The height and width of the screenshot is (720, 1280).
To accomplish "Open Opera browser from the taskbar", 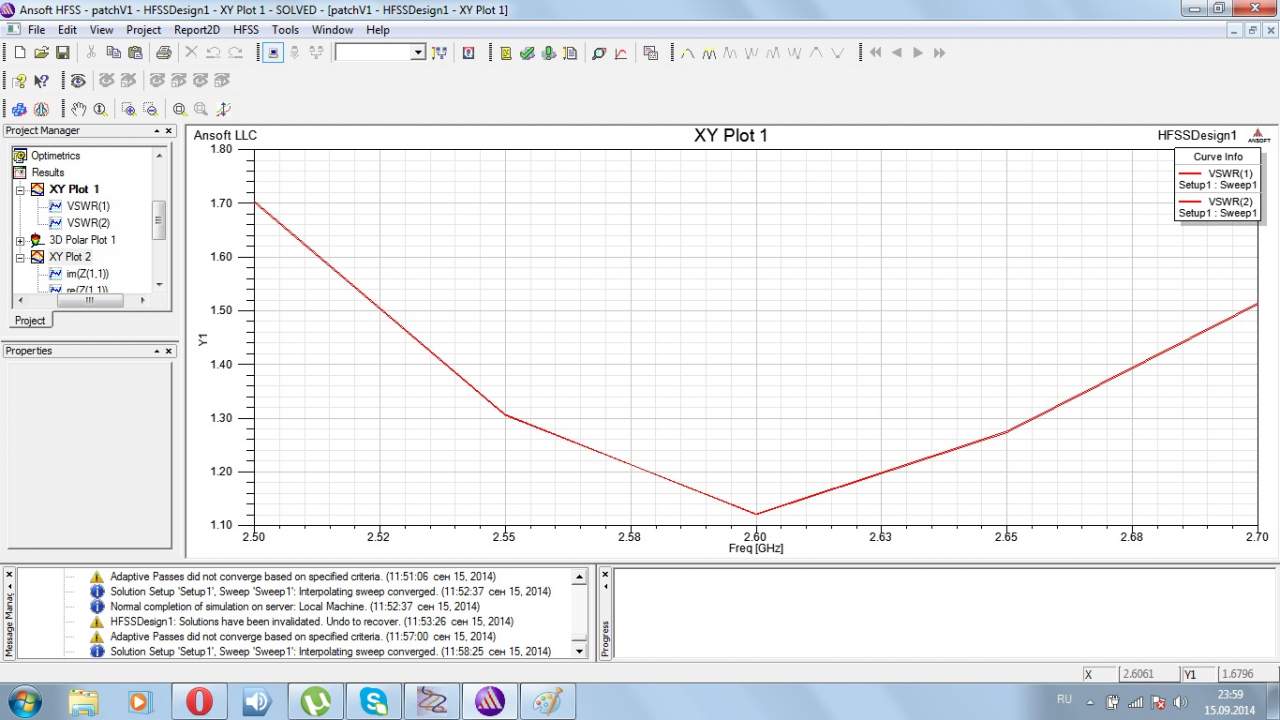I will [x=199, y=701].
